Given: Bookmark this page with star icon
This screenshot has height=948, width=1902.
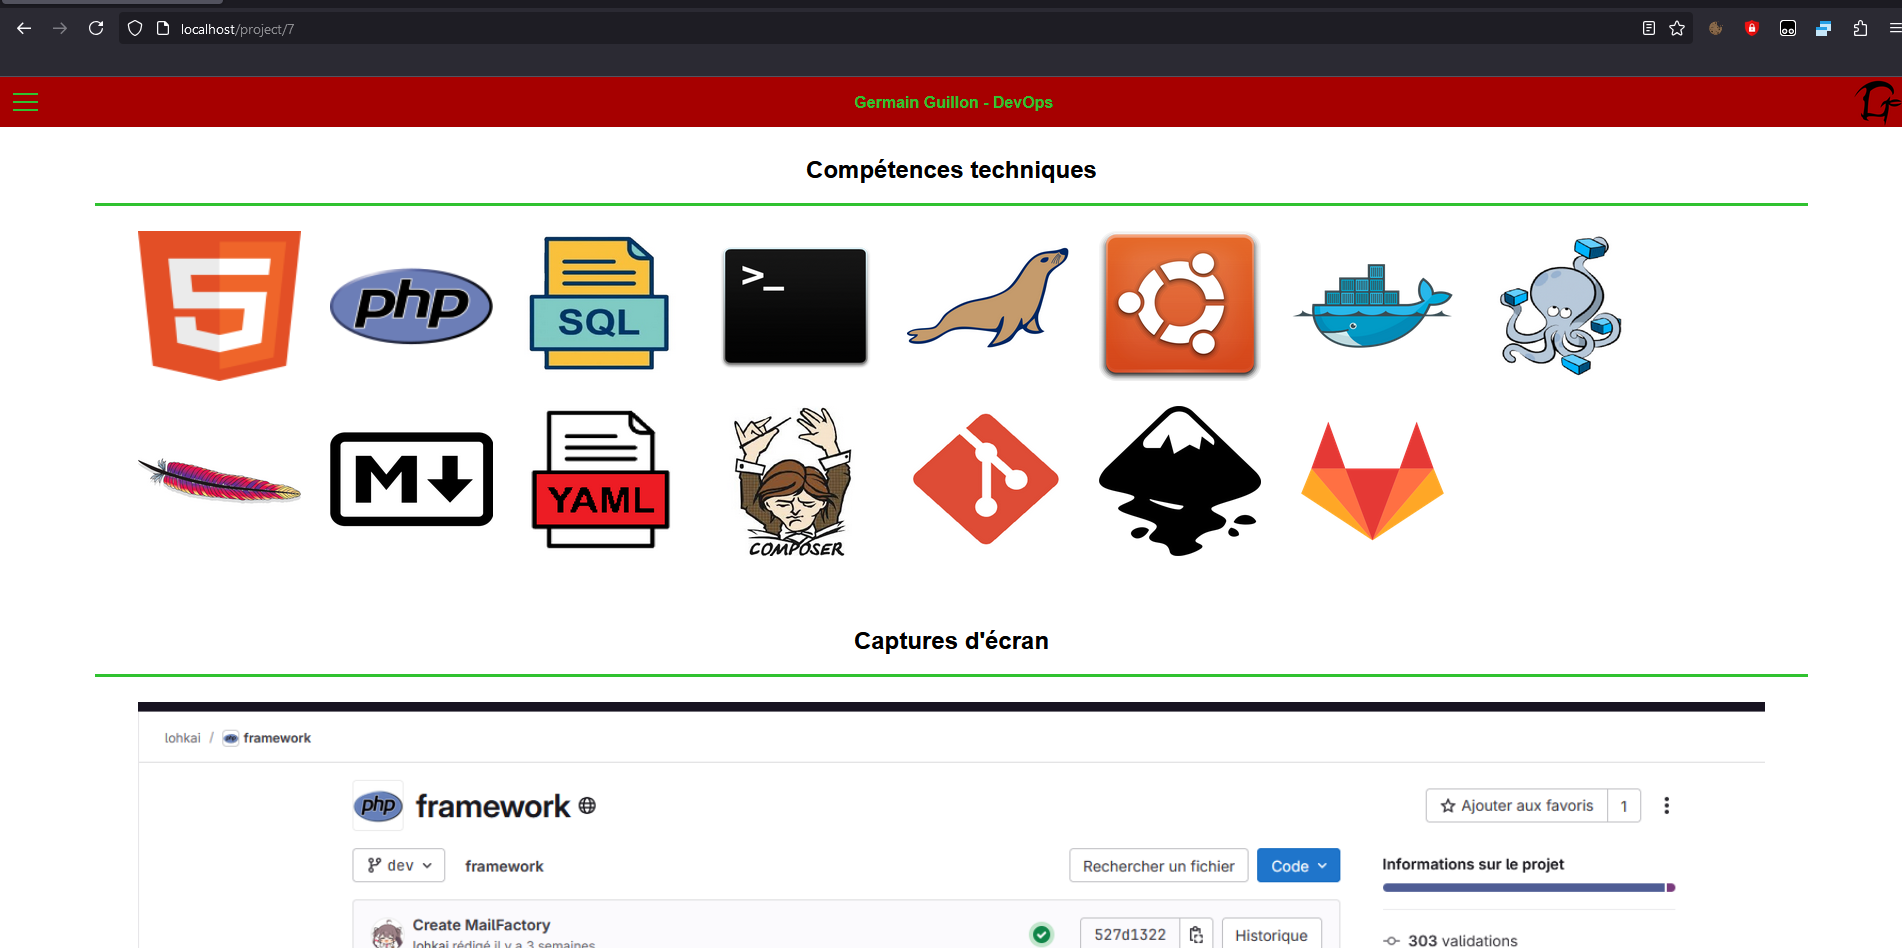Looking at the screenshot, I should tap(1677, 28).
